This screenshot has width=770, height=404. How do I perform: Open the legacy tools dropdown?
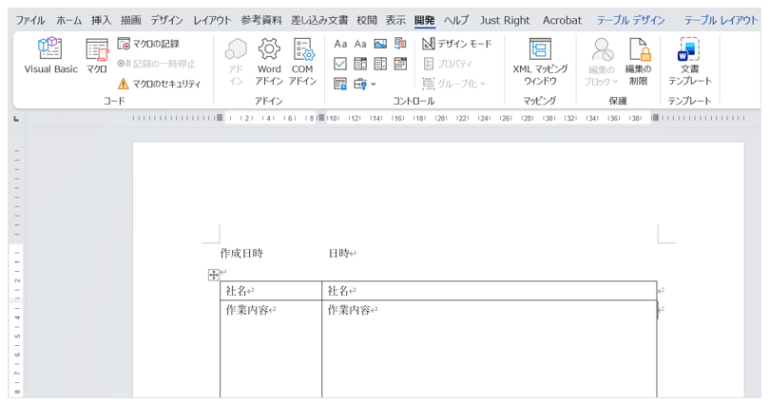(x=364, y=84)
